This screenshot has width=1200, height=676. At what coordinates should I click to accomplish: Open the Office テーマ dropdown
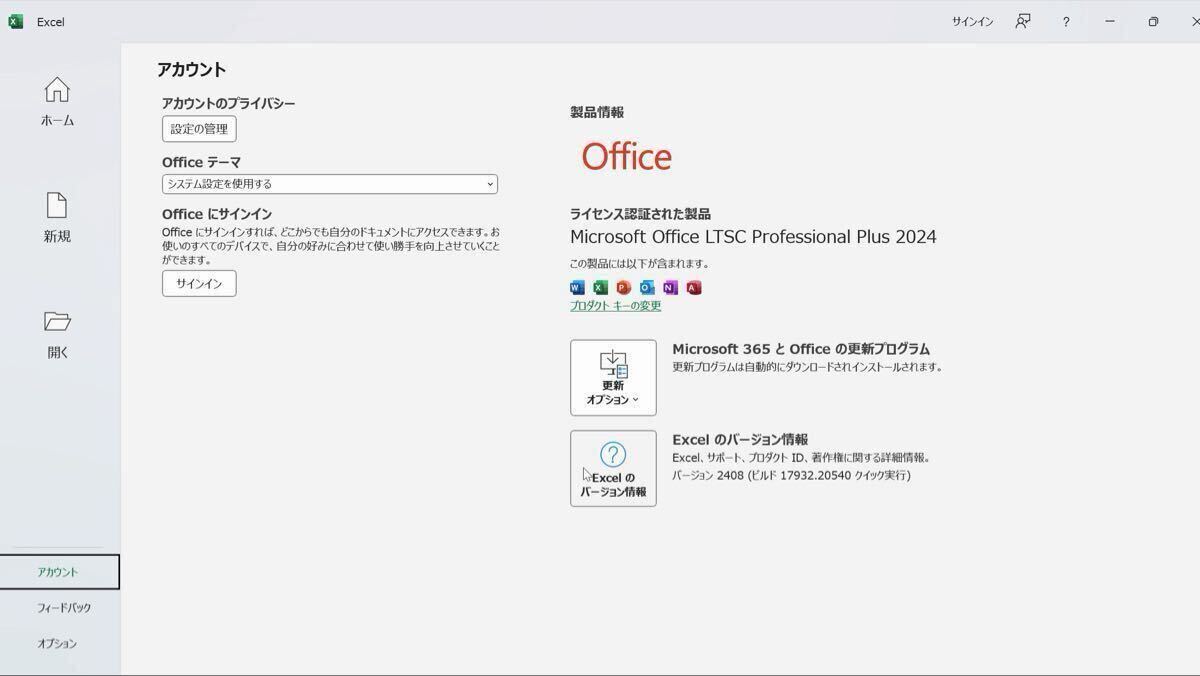pyautogui.click(x=330, y=184)
